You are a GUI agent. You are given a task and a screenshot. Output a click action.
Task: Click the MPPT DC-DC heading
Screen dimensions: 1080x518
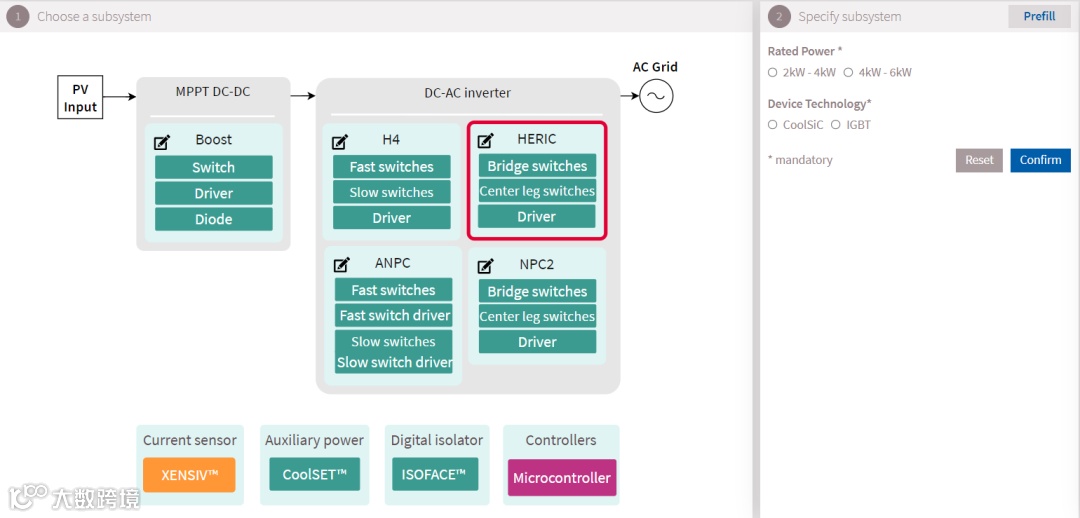212,92
